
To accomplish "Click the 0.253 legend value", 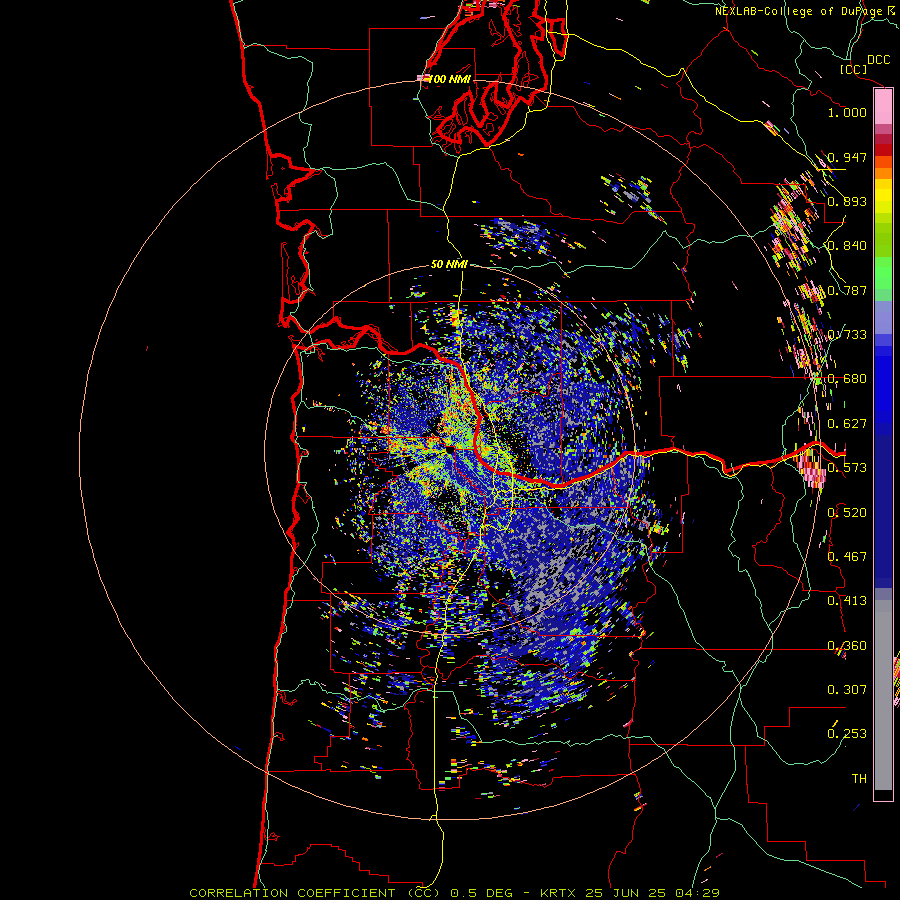I will tap(847, 734).
